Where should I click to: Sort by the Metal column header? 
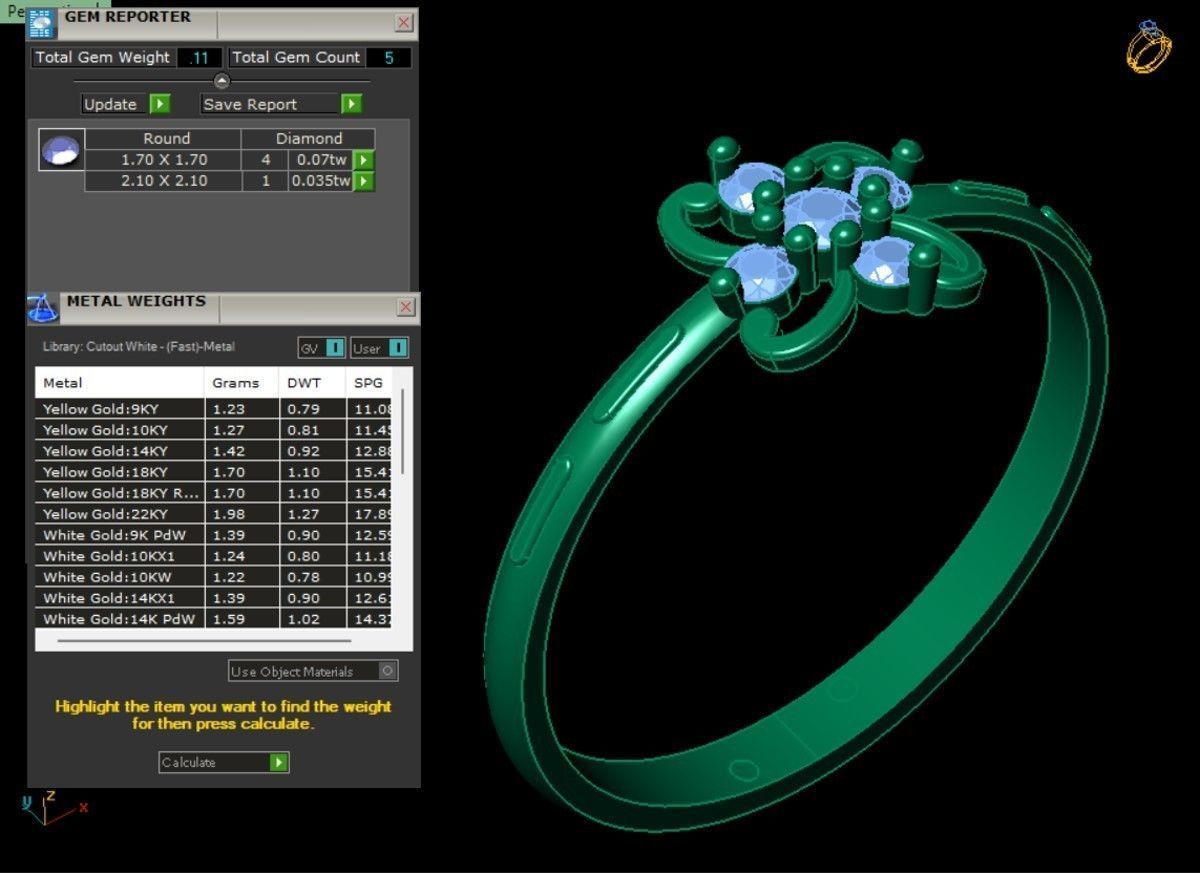(120, 383)
